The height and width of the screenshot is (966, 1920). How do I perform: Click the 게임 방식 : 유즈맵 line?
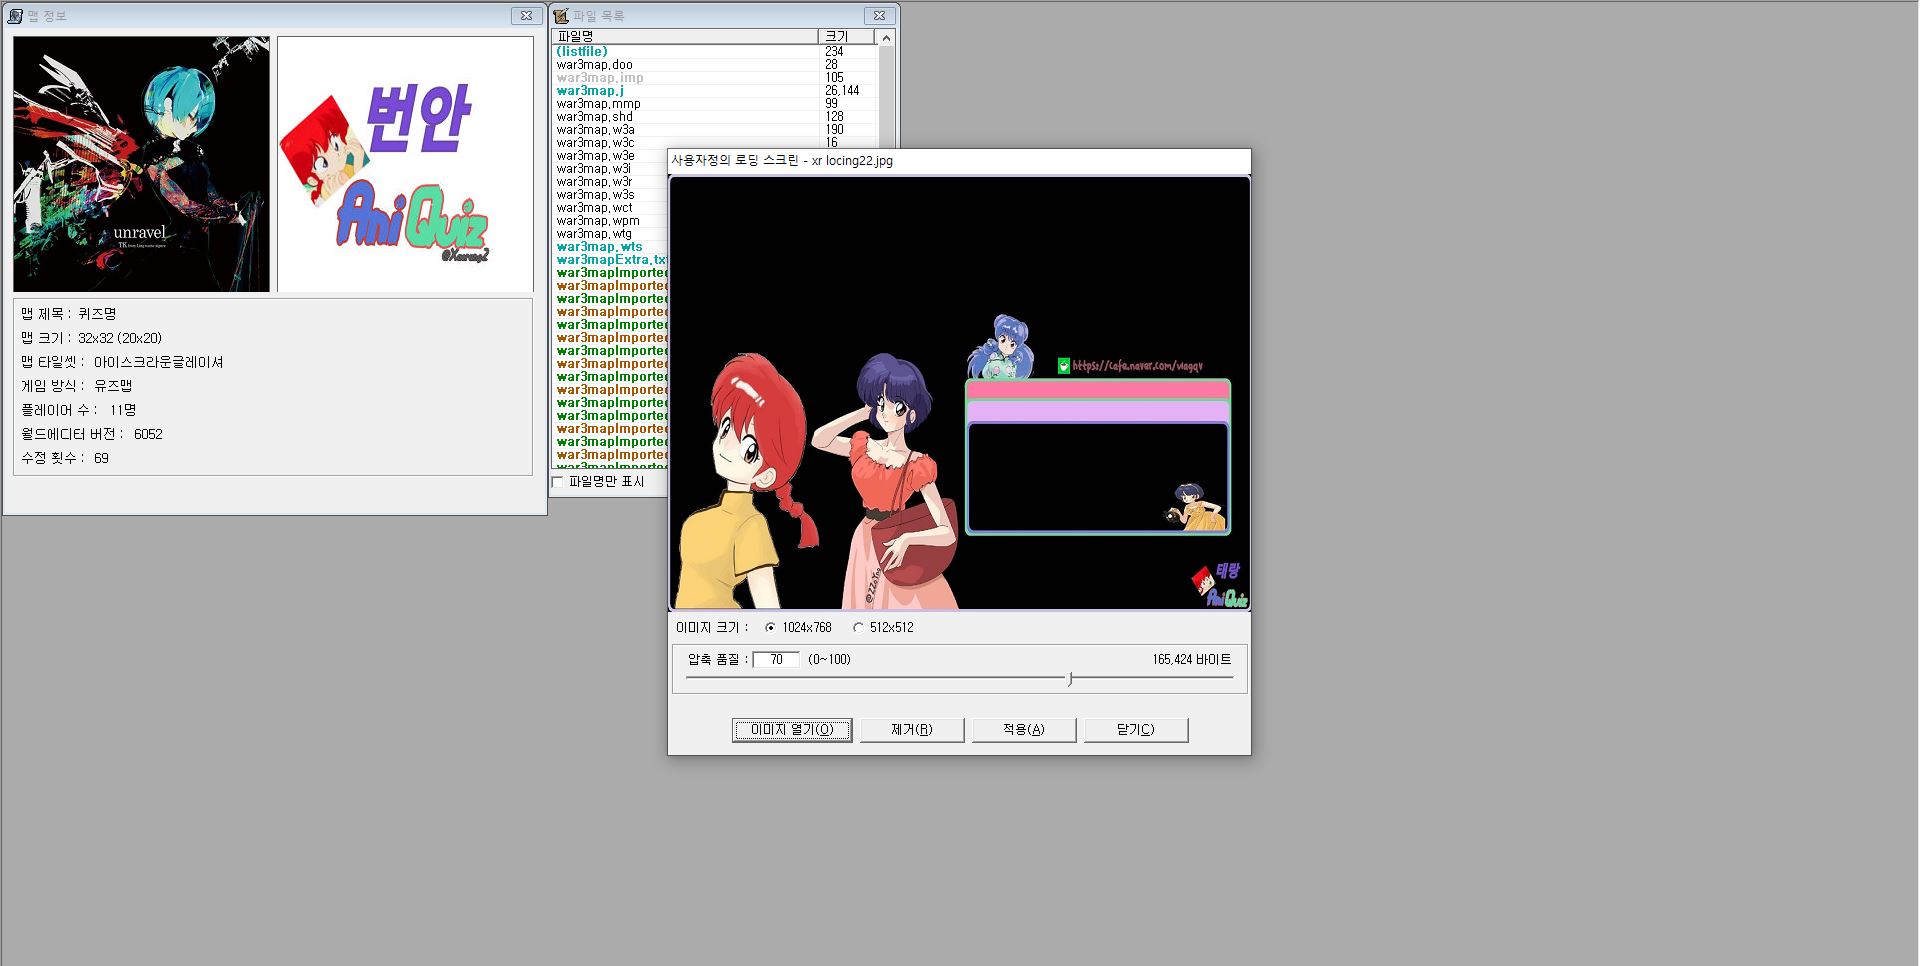(x=76, y=386)
